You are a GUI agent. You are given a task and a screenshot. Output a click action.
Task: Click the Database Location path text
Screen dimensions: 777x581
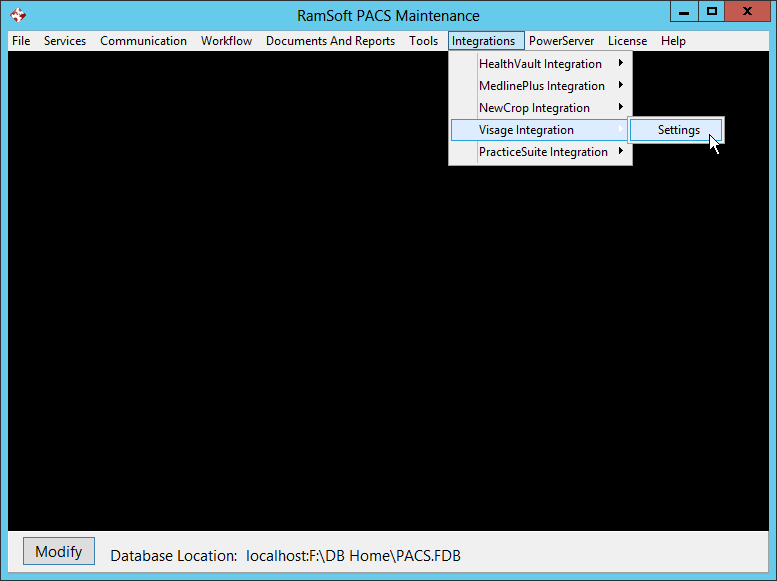point(353,556)
